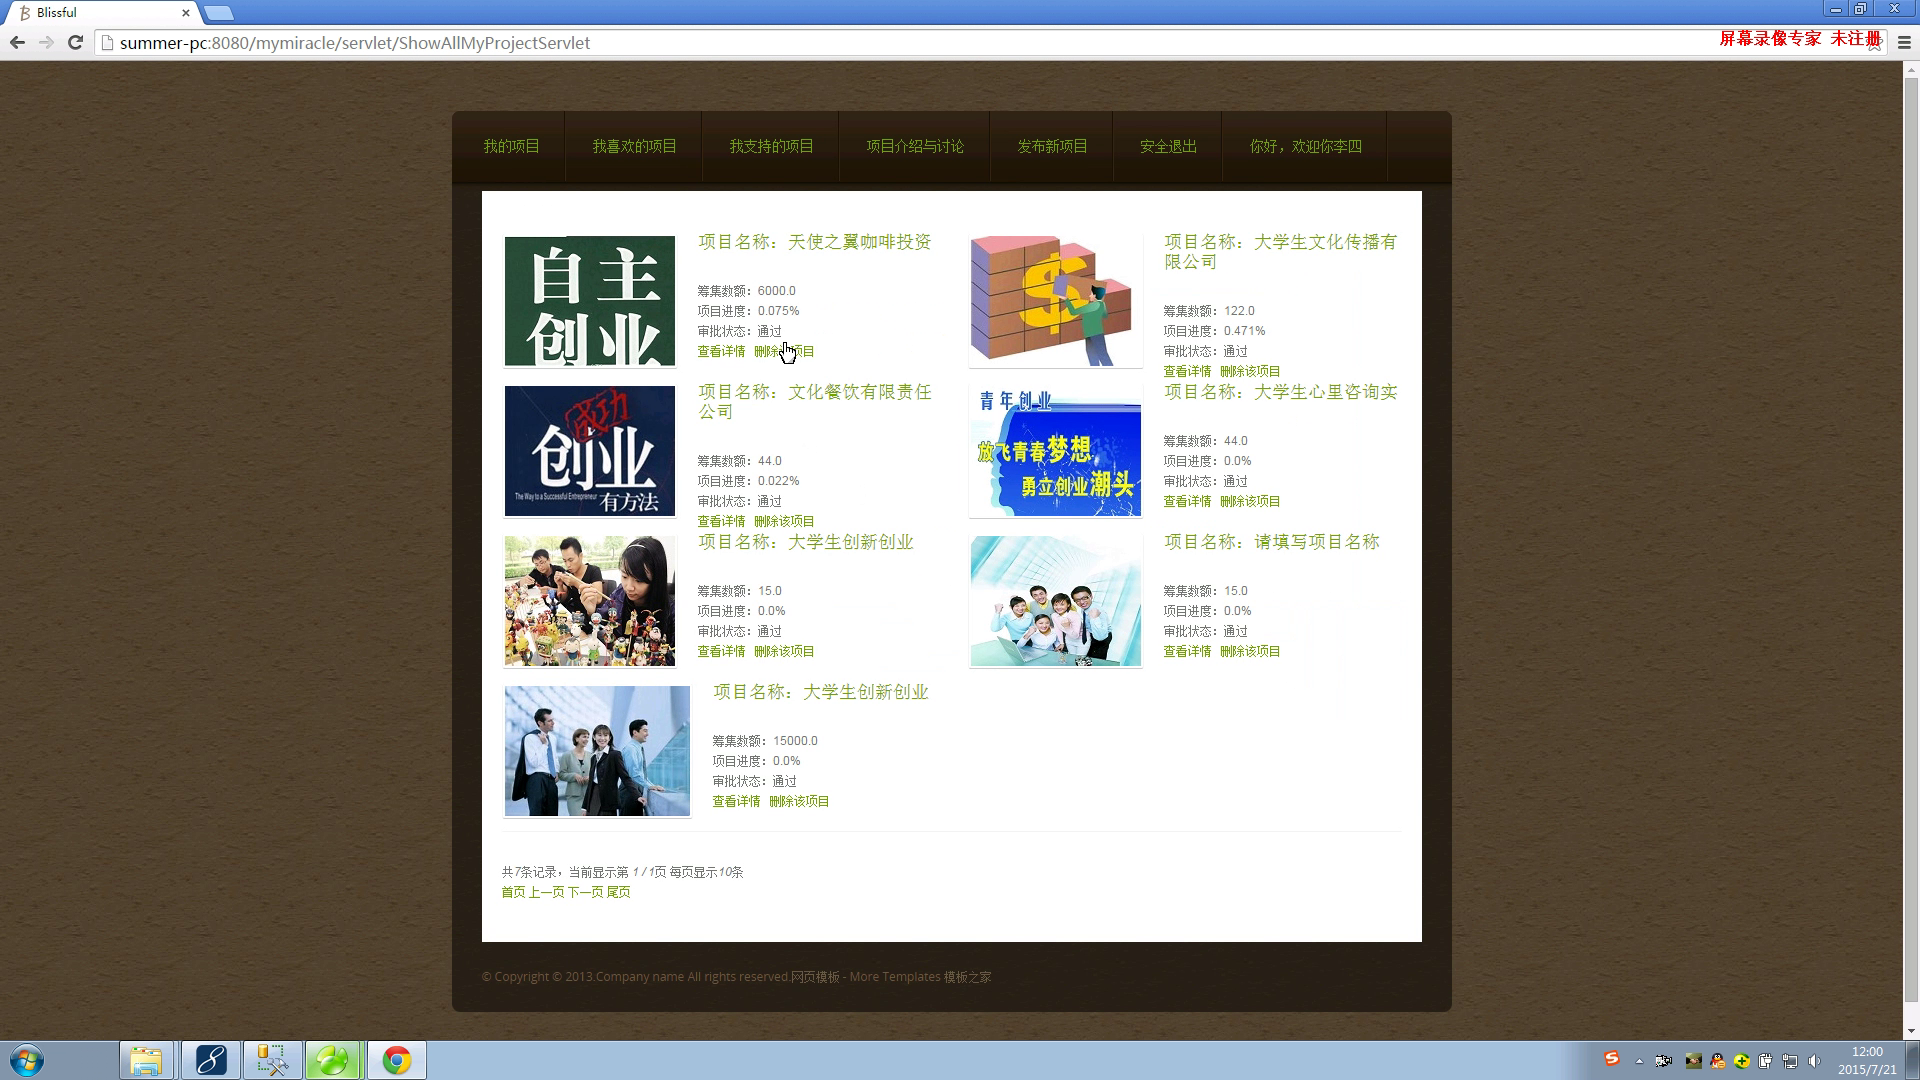
Task: Click the power plug tray icon
Action: pyautogui.click(x=1766, y=1061)
